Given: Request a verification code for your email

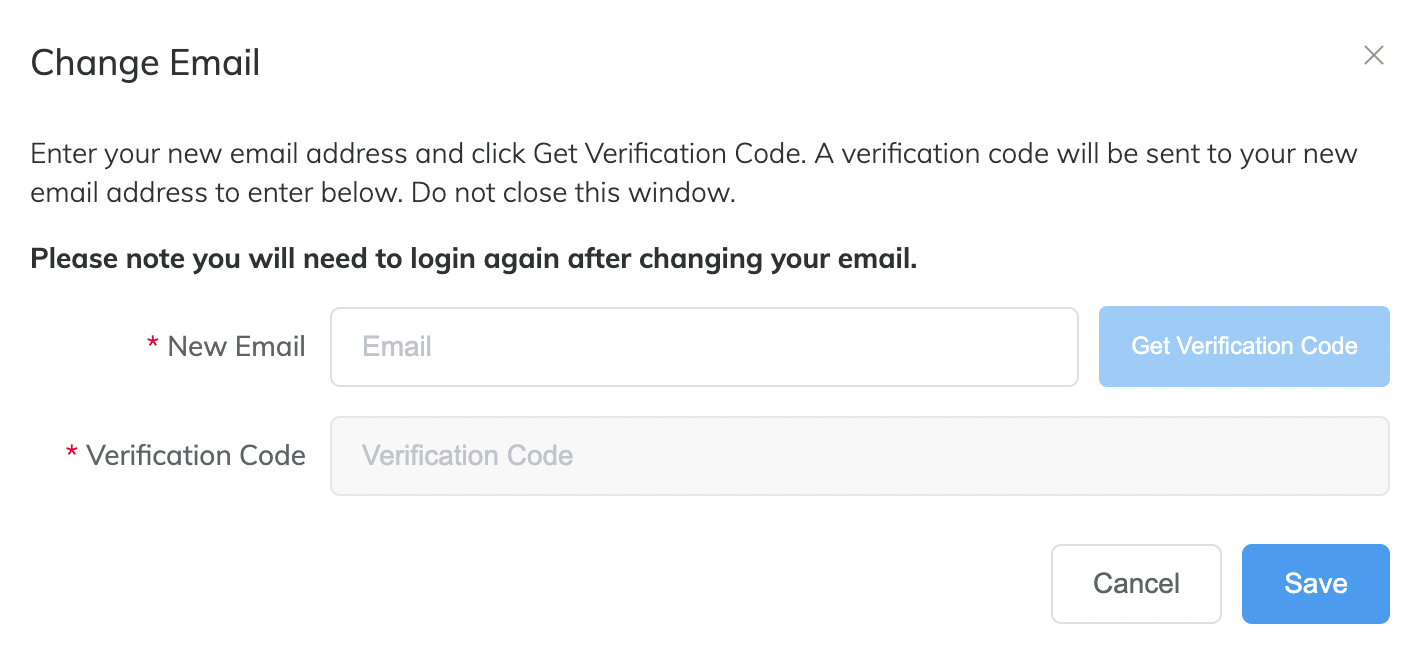Looking at the screenshot, I should (1243, 346).
